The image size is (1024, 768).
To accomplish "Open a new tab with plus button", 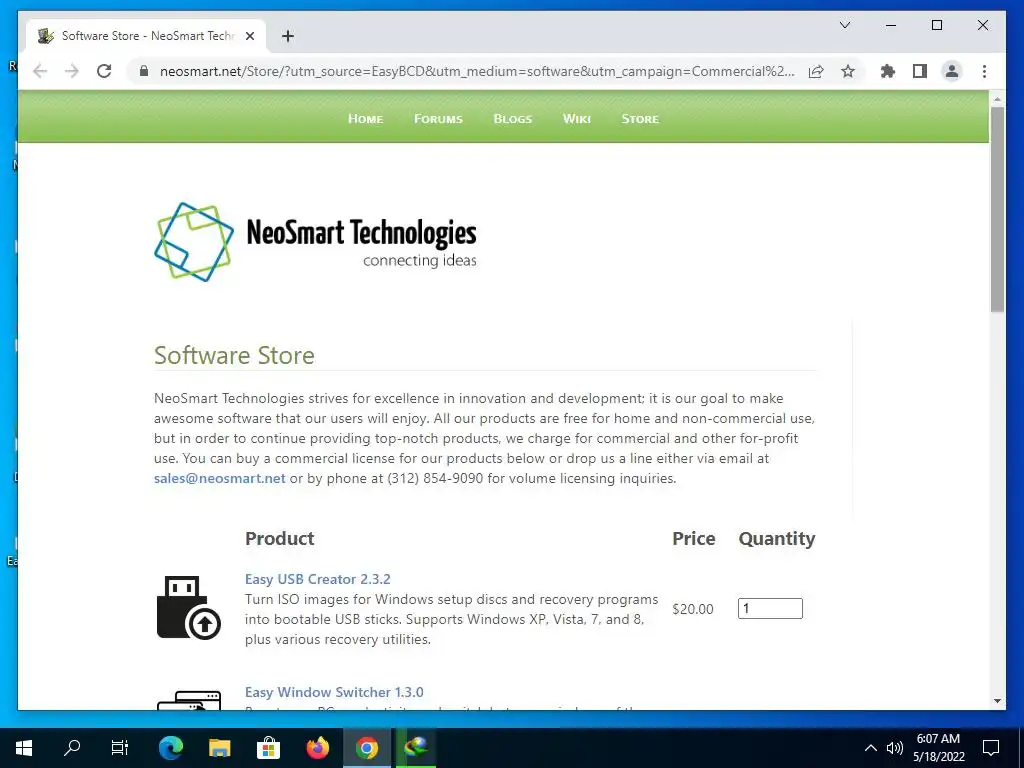I will [288, 36].
